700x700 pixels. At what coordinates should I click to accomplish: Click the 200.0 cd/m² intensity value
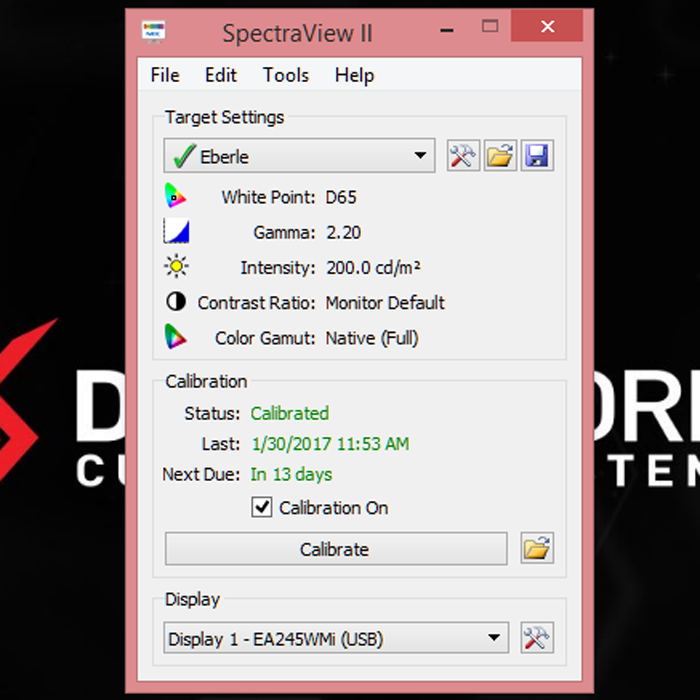tap(373, 268)
